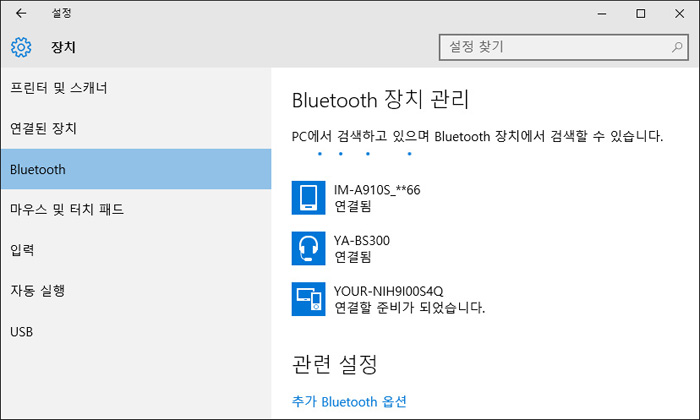Click the headset icon for YA-BS300
The image size is (700, 420).
coord(308,248)
